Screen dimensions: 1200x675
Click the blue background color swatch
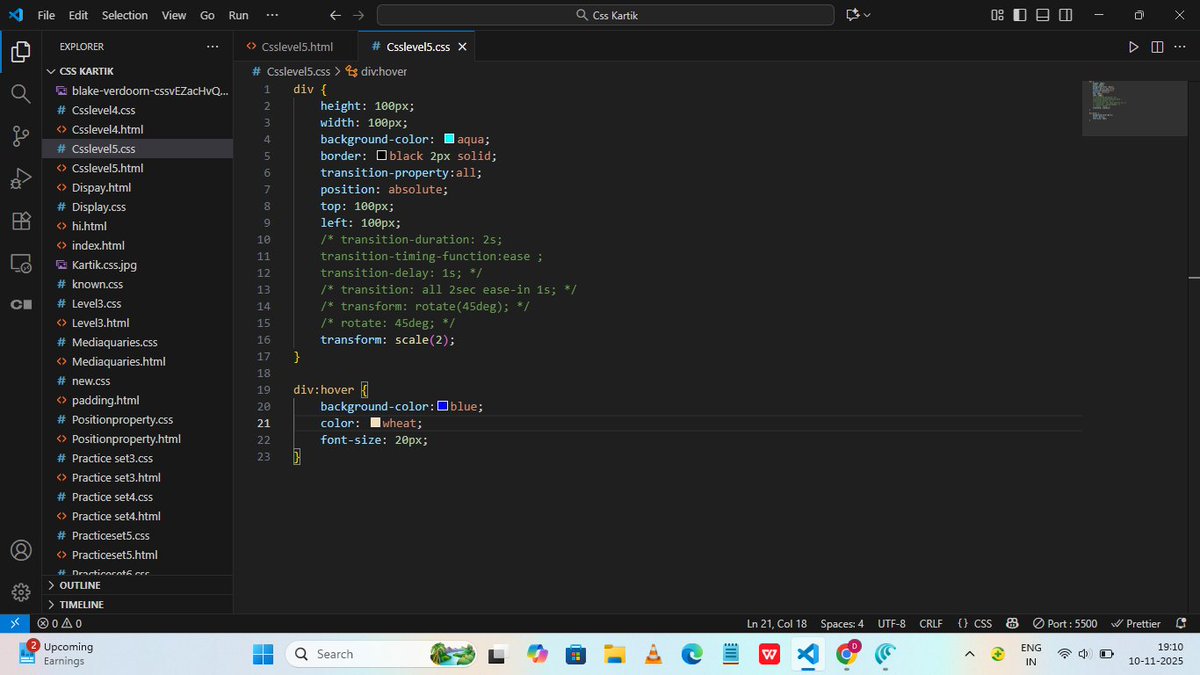pyautogui.click(x=442, y=406)
